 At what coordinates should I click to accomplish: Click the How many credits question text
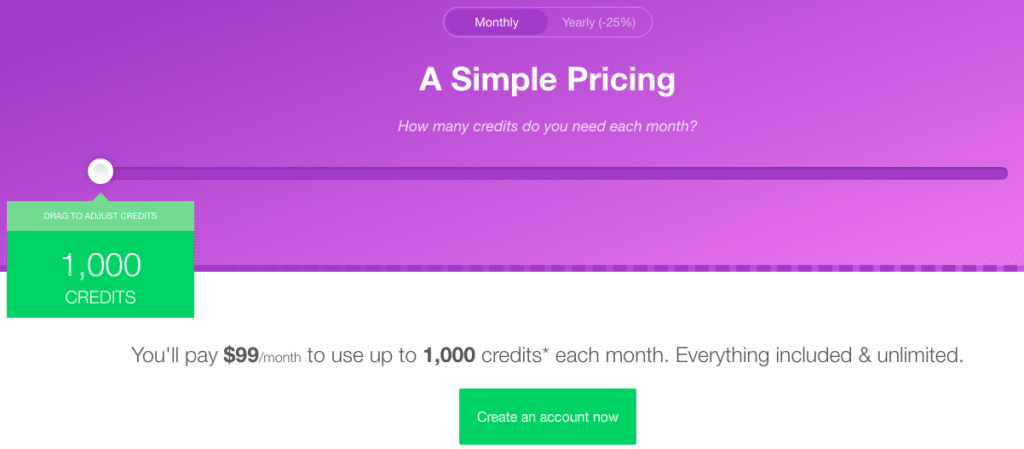pos(547,126)
